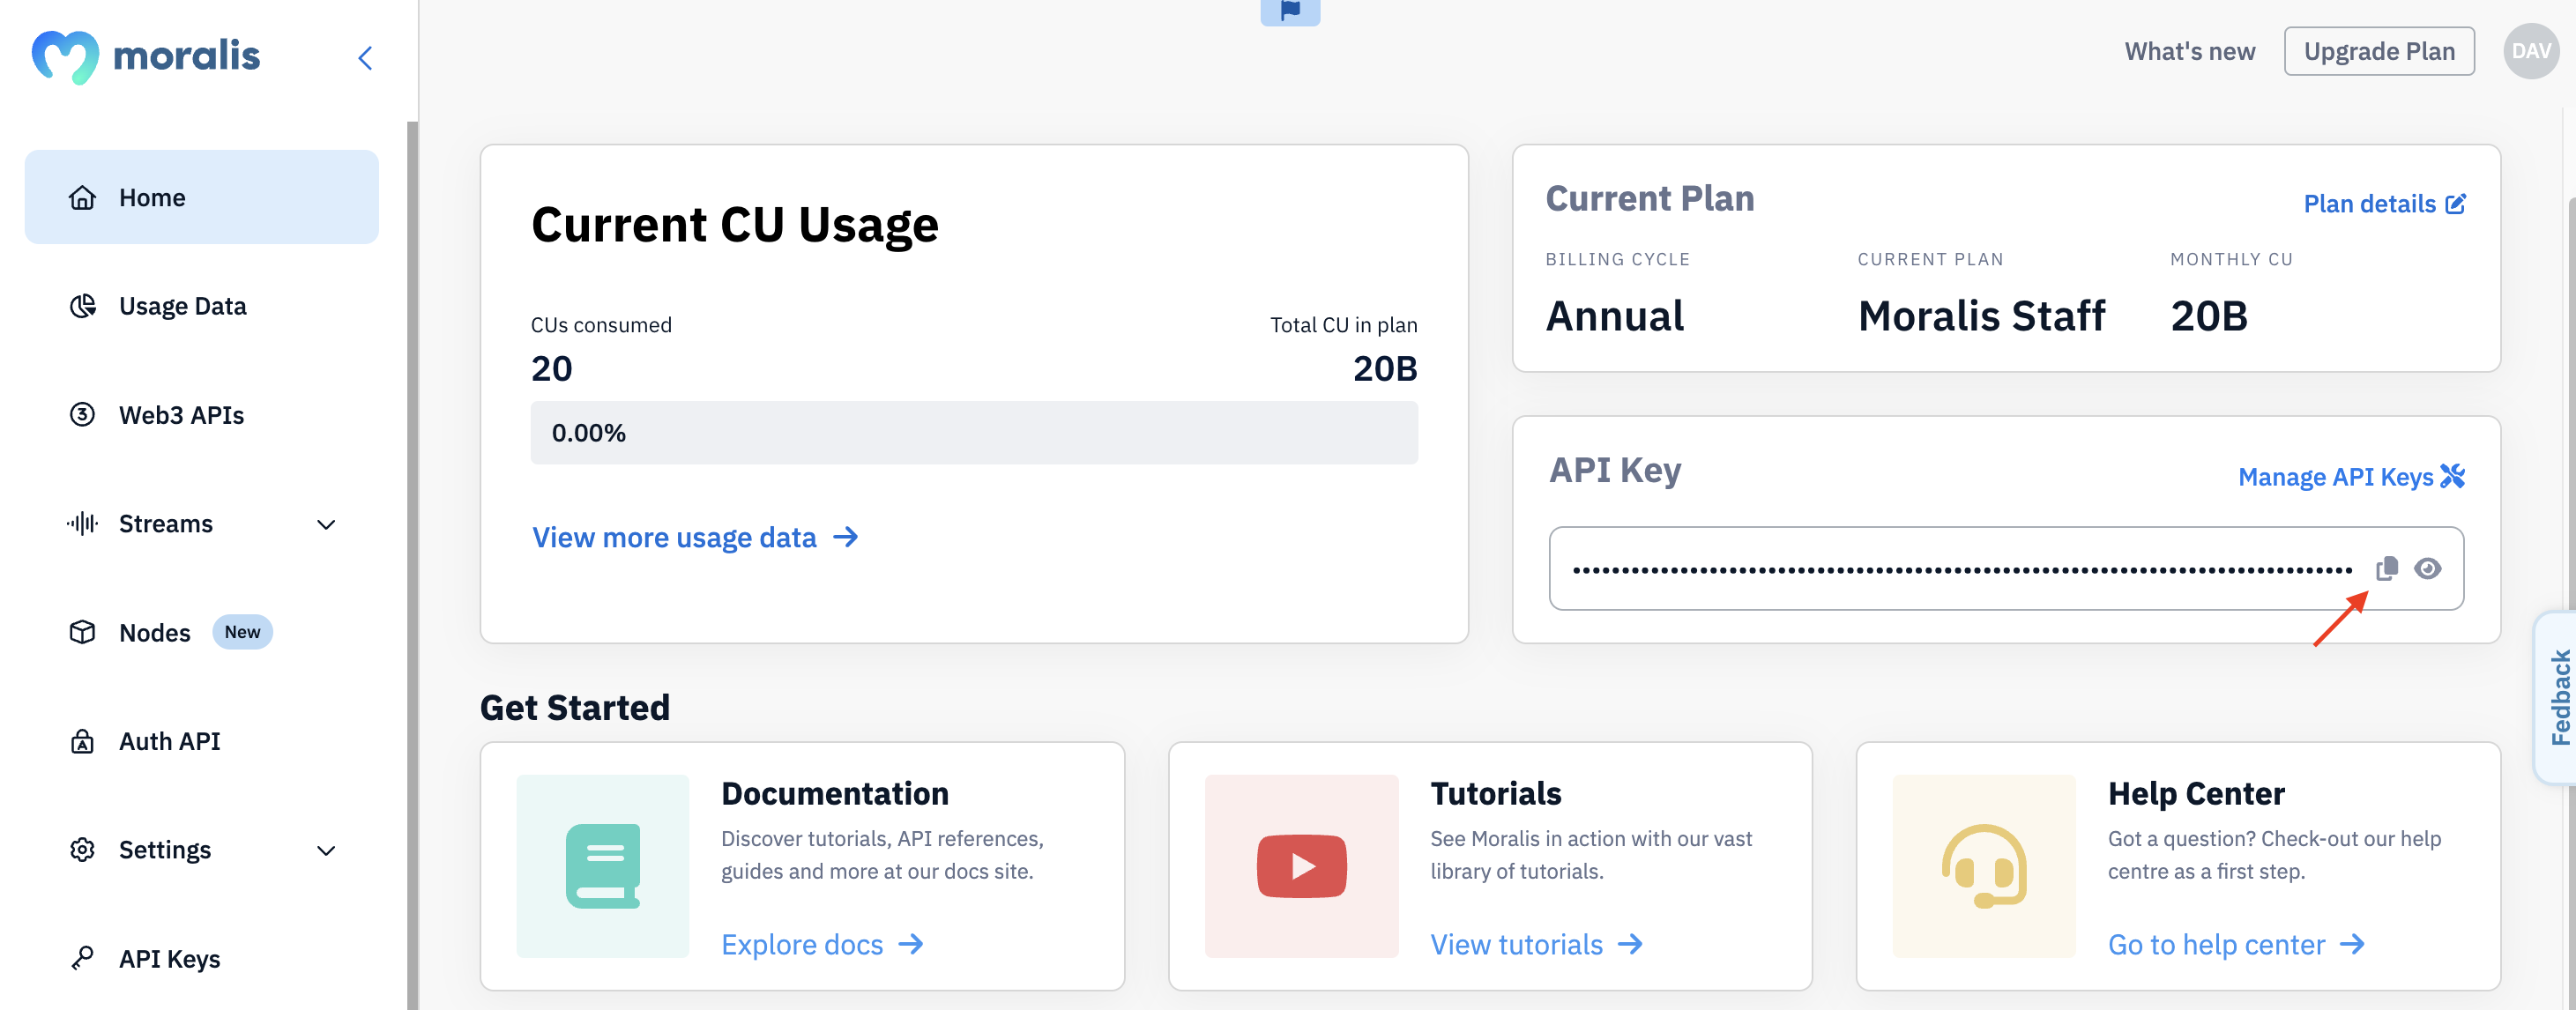Click the Help Center headset thumbnail

[1984, 866]
